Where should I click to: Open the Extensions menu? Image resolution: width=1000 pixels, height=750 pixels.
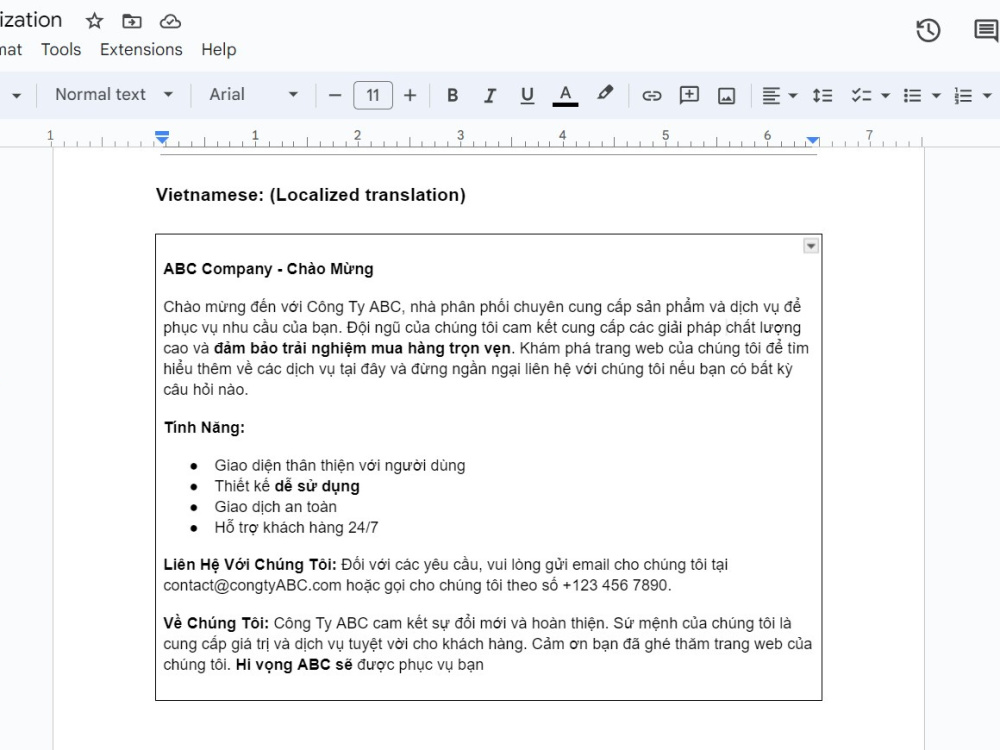point(141,50)
